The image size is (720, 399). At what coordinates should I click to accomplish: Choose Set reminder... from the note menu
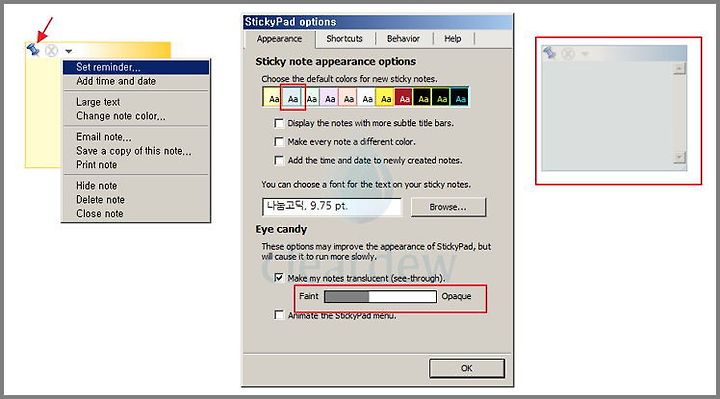pos(136,67)
